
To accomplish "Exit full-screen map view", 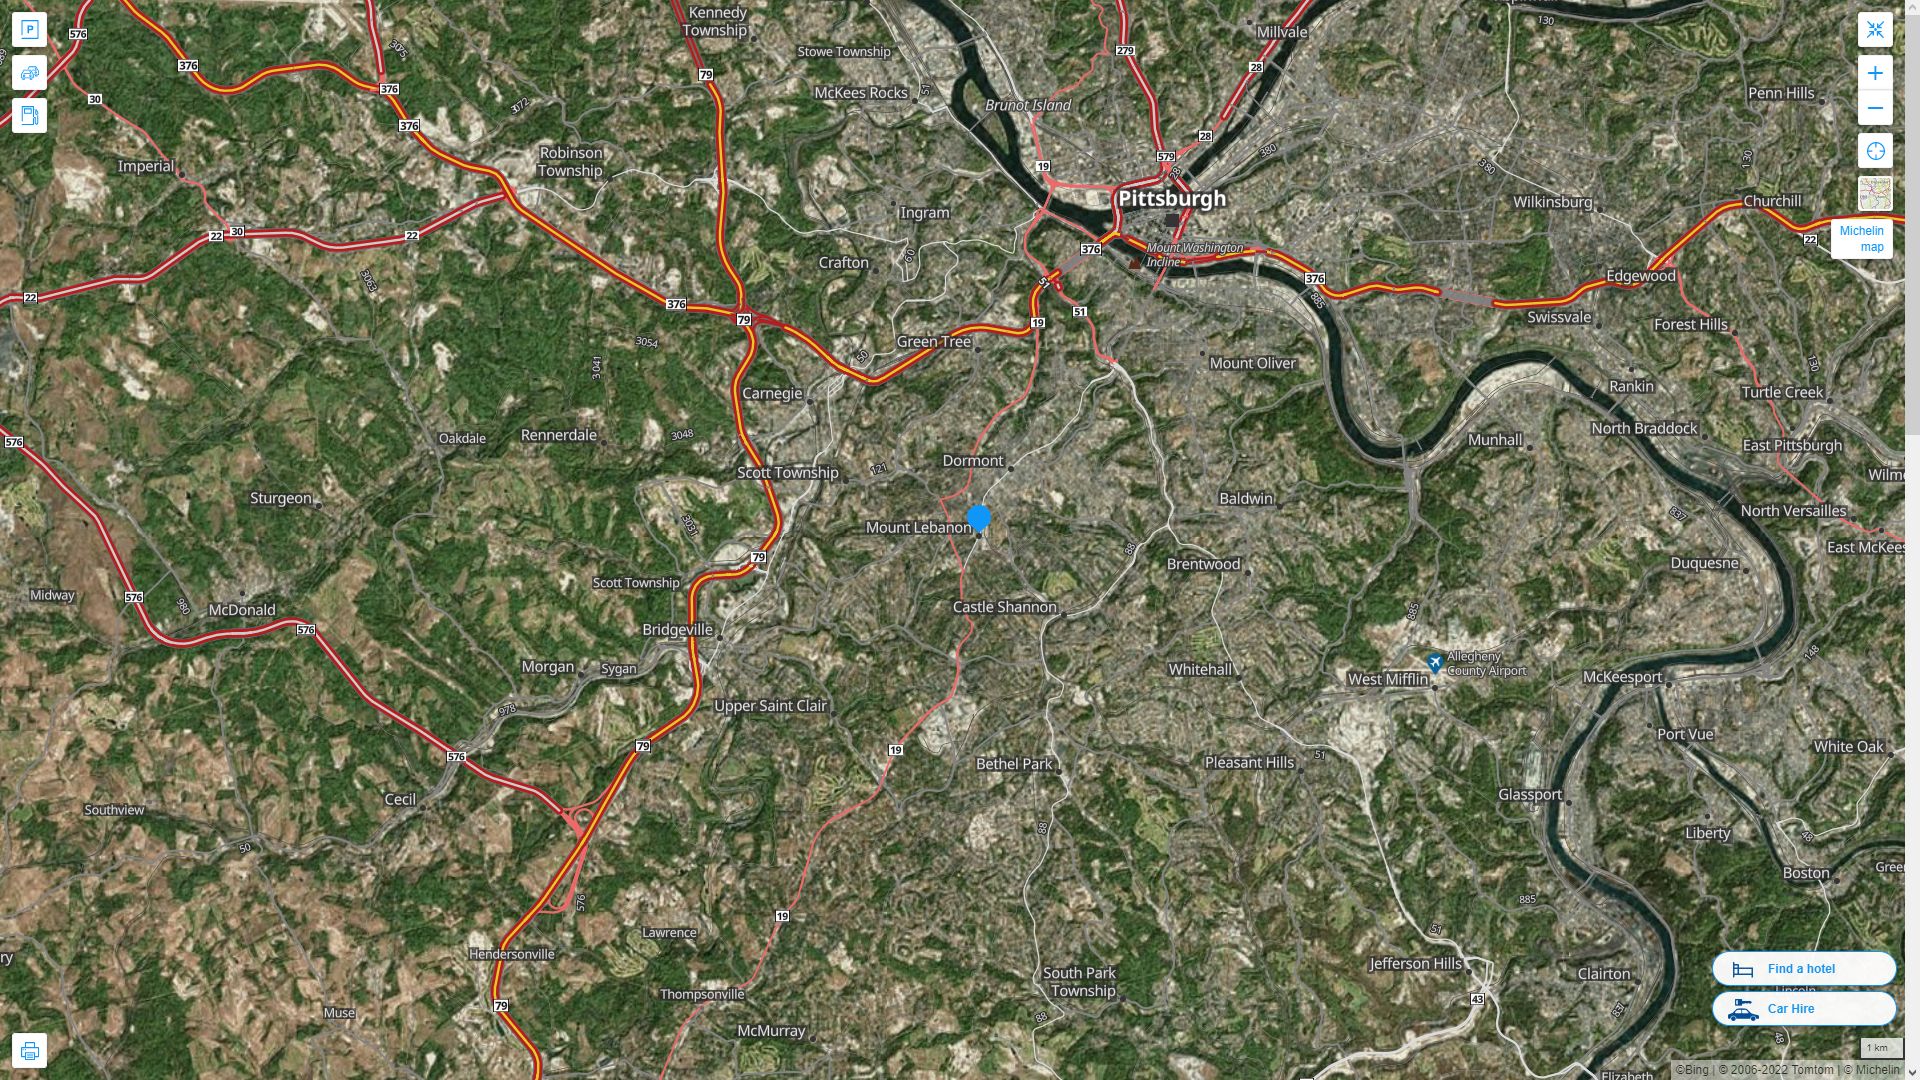I will click(1875, 30).
